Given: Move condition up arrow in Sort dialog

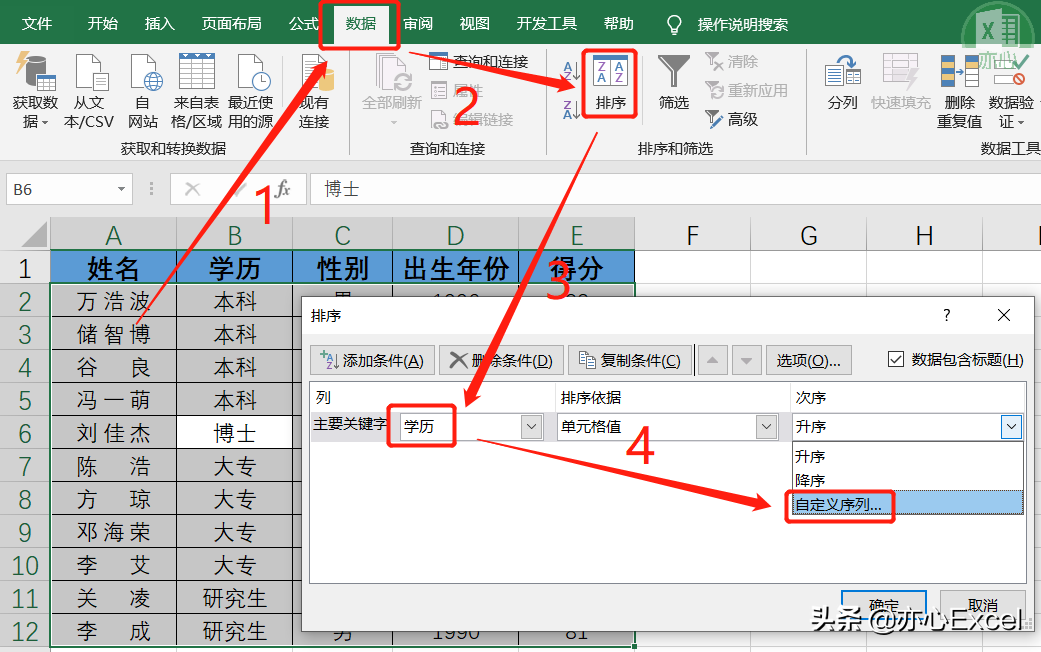Looking at the screenshot, I should 712,361.
